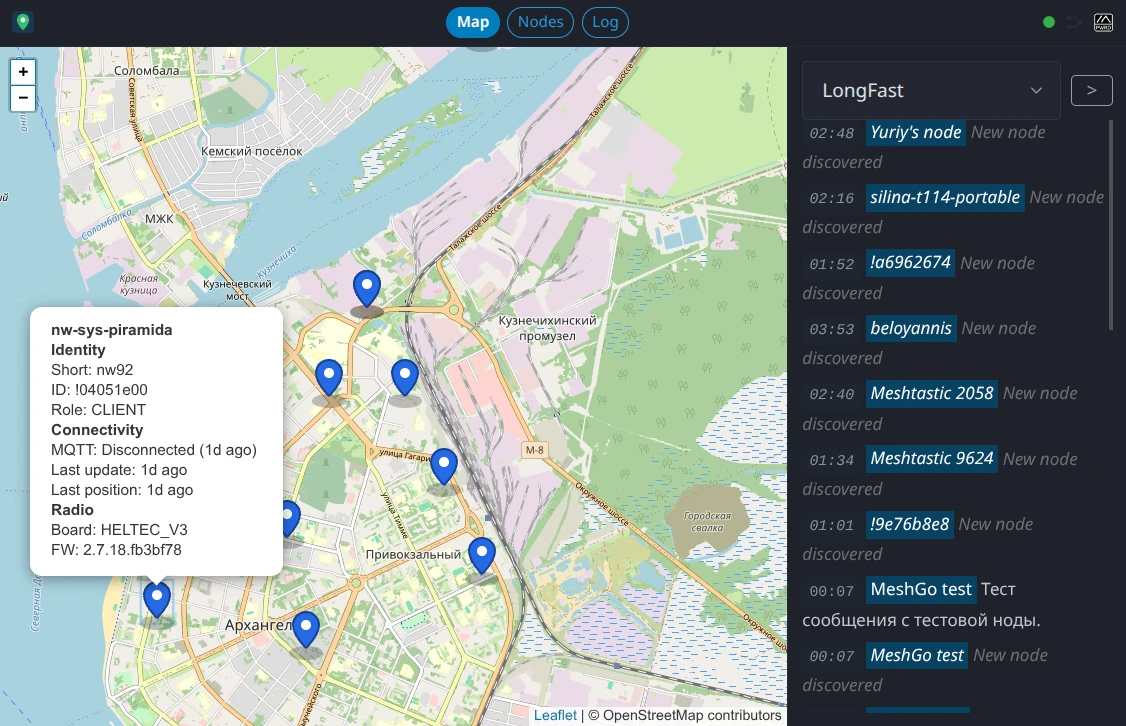Open MeshGo test node discovered entry
Viewport: 1126px width, 726px height.
point(916,655)
